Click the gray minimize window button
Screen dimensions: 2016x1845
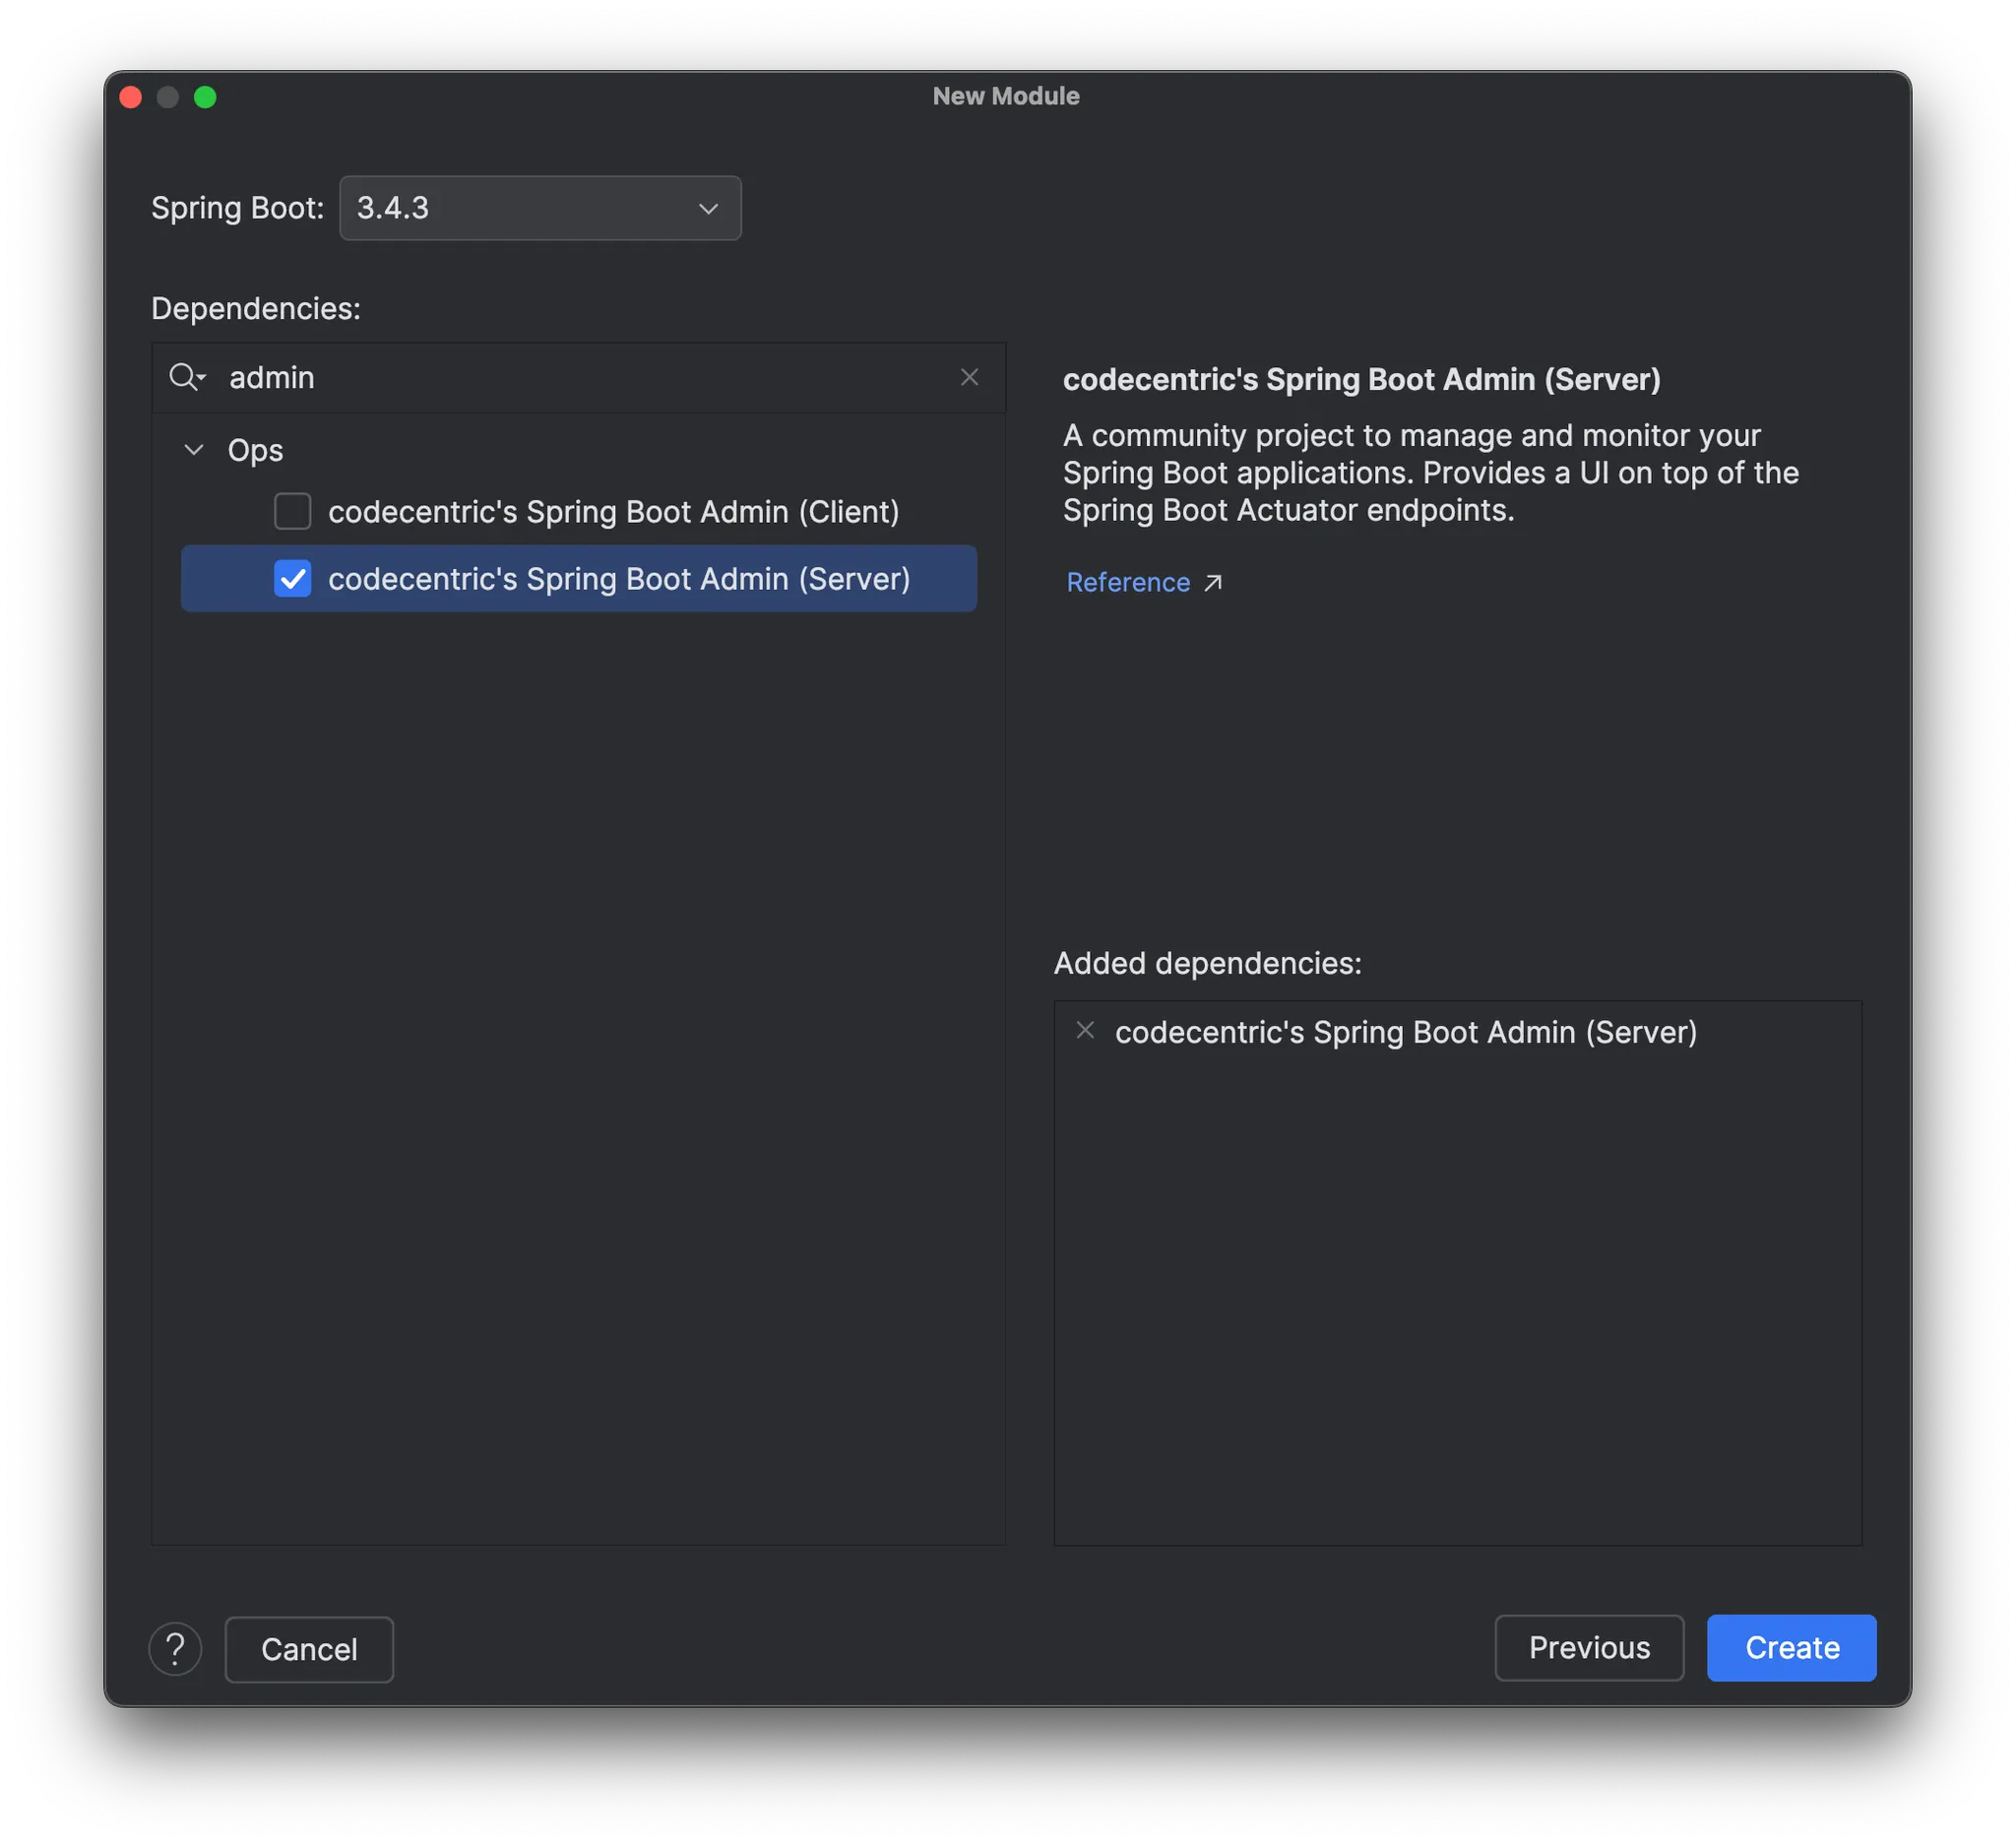pyautogui.click(x=168, y=97)
